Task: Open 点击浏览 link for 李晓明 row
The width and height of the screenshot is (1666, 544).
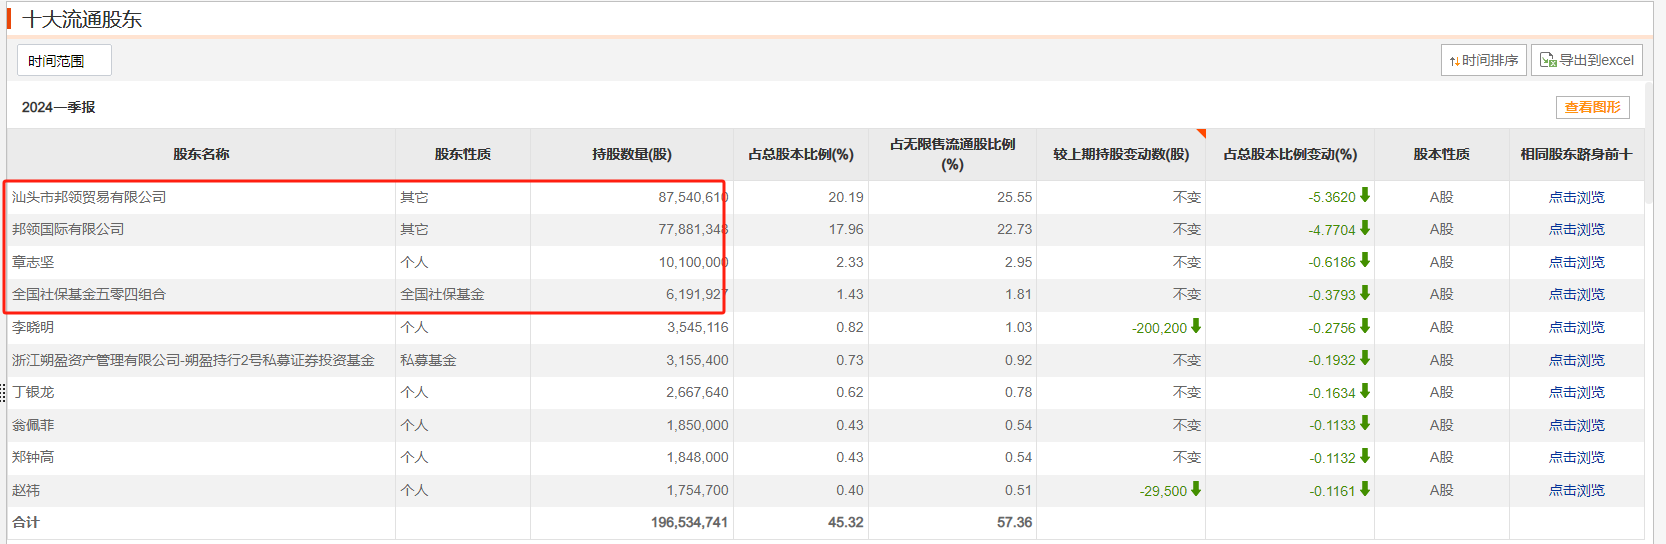Action: 1576,327
